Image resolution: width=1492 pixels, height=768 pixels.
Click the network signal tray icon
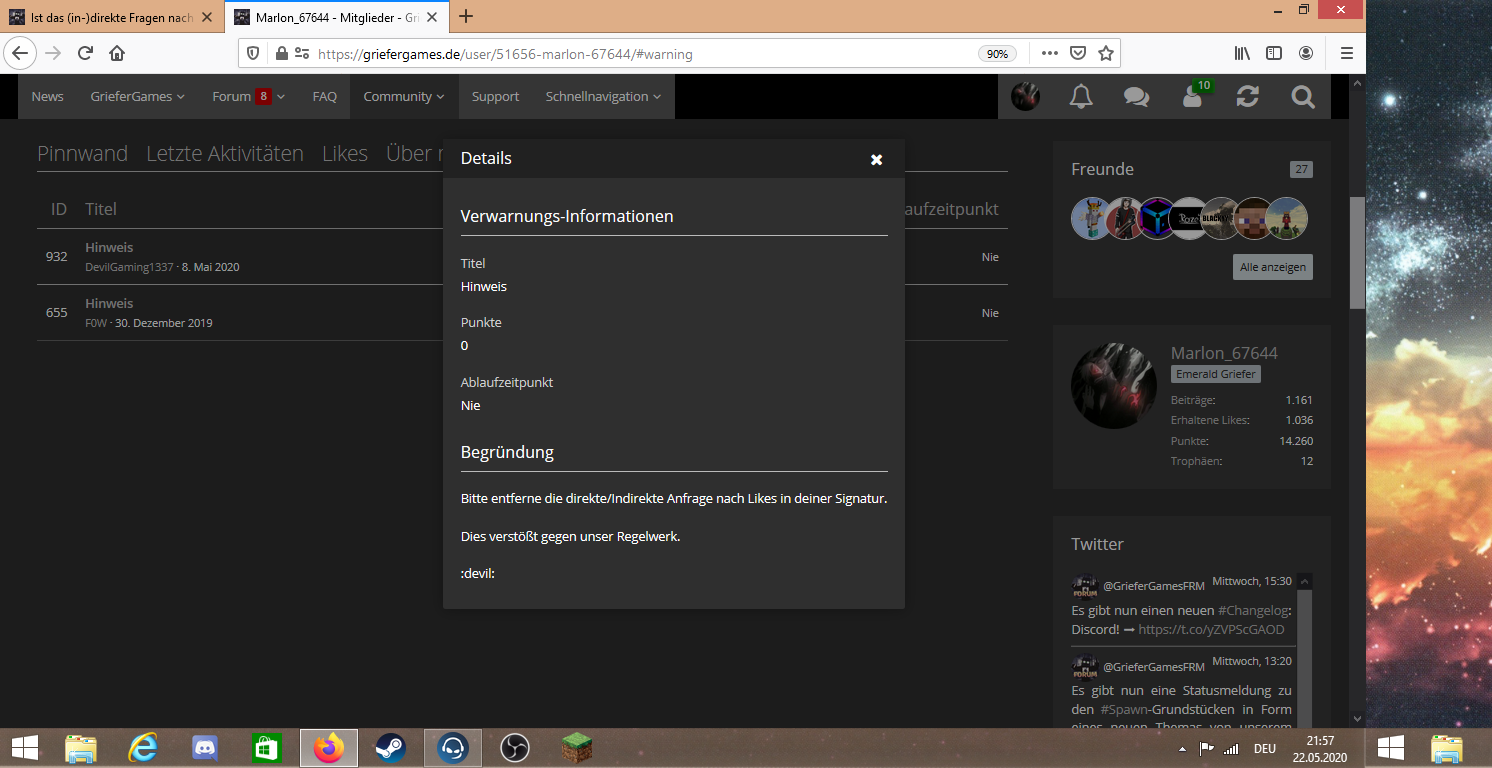point(1231,748)
